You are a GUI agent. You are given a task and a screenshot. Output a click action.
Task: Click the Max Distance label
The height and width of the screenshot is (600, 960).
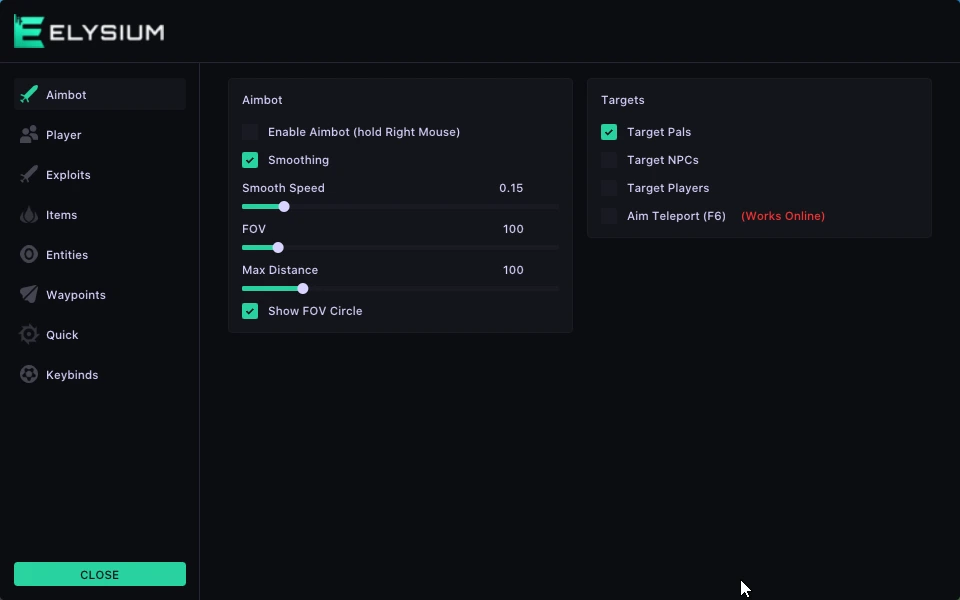coord(280,270)
